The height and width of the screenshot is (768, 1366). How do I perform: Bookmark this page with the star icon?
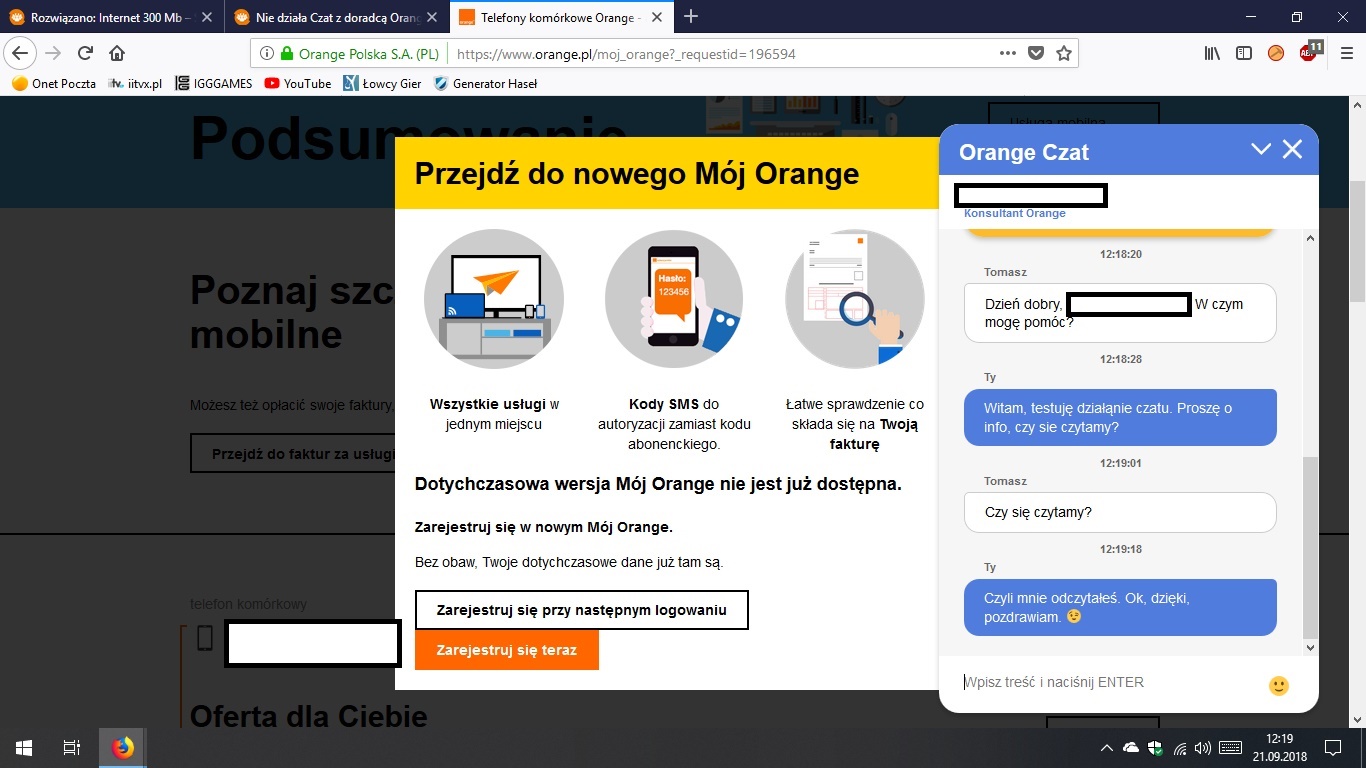pyautogui.click(x=1063, y=54)
